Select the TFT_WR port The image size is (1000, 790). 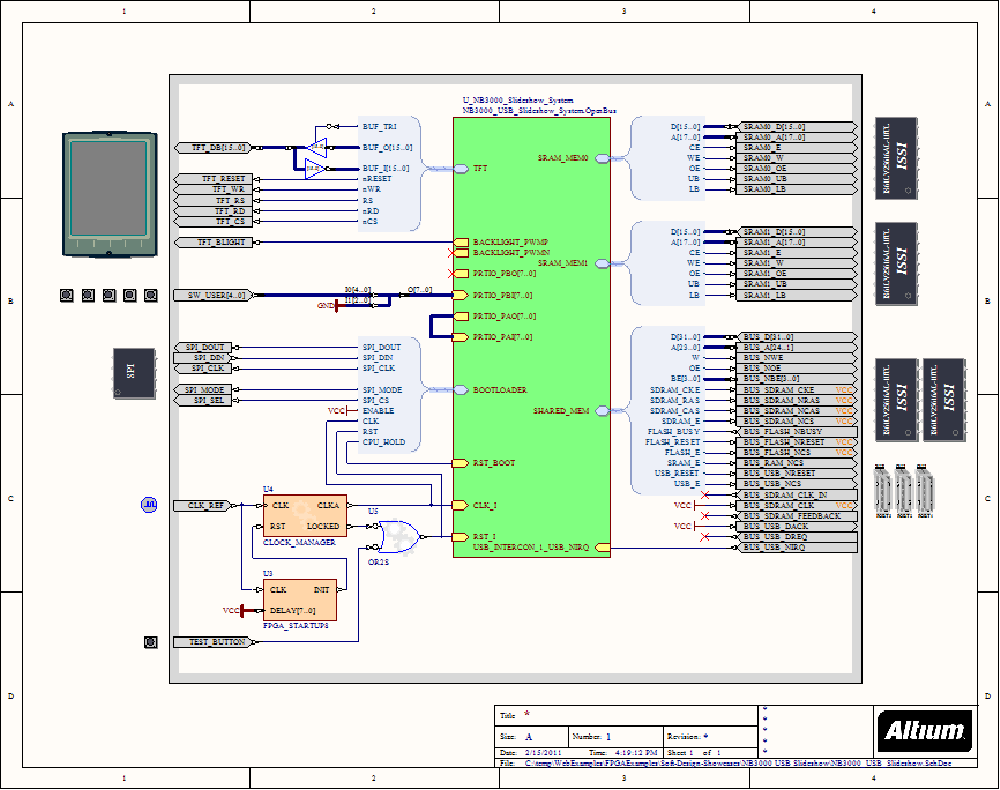point(213,189)
